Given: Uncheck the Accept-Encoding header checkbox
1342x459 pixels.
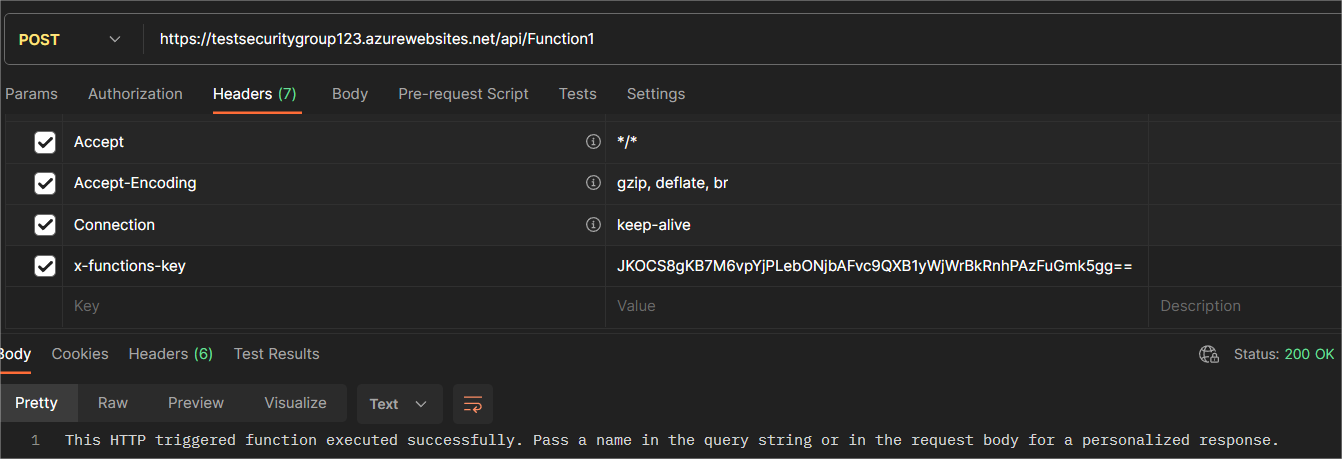Looking at the screenshot, I should 45,183.
